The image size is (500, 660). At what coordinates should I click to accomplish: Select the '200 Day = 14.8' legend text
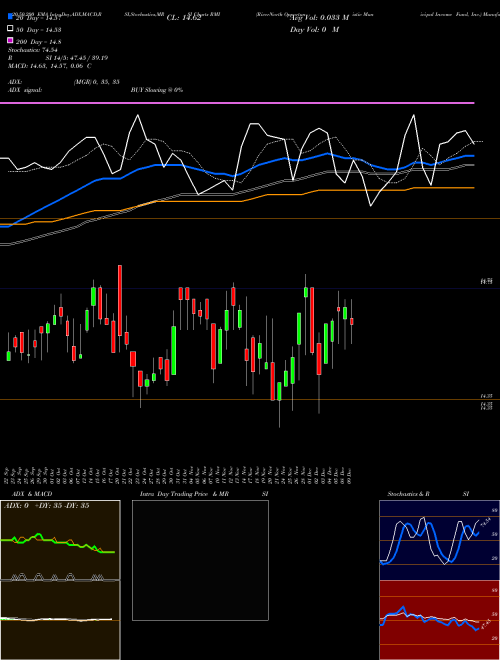[x=38, y=42]
